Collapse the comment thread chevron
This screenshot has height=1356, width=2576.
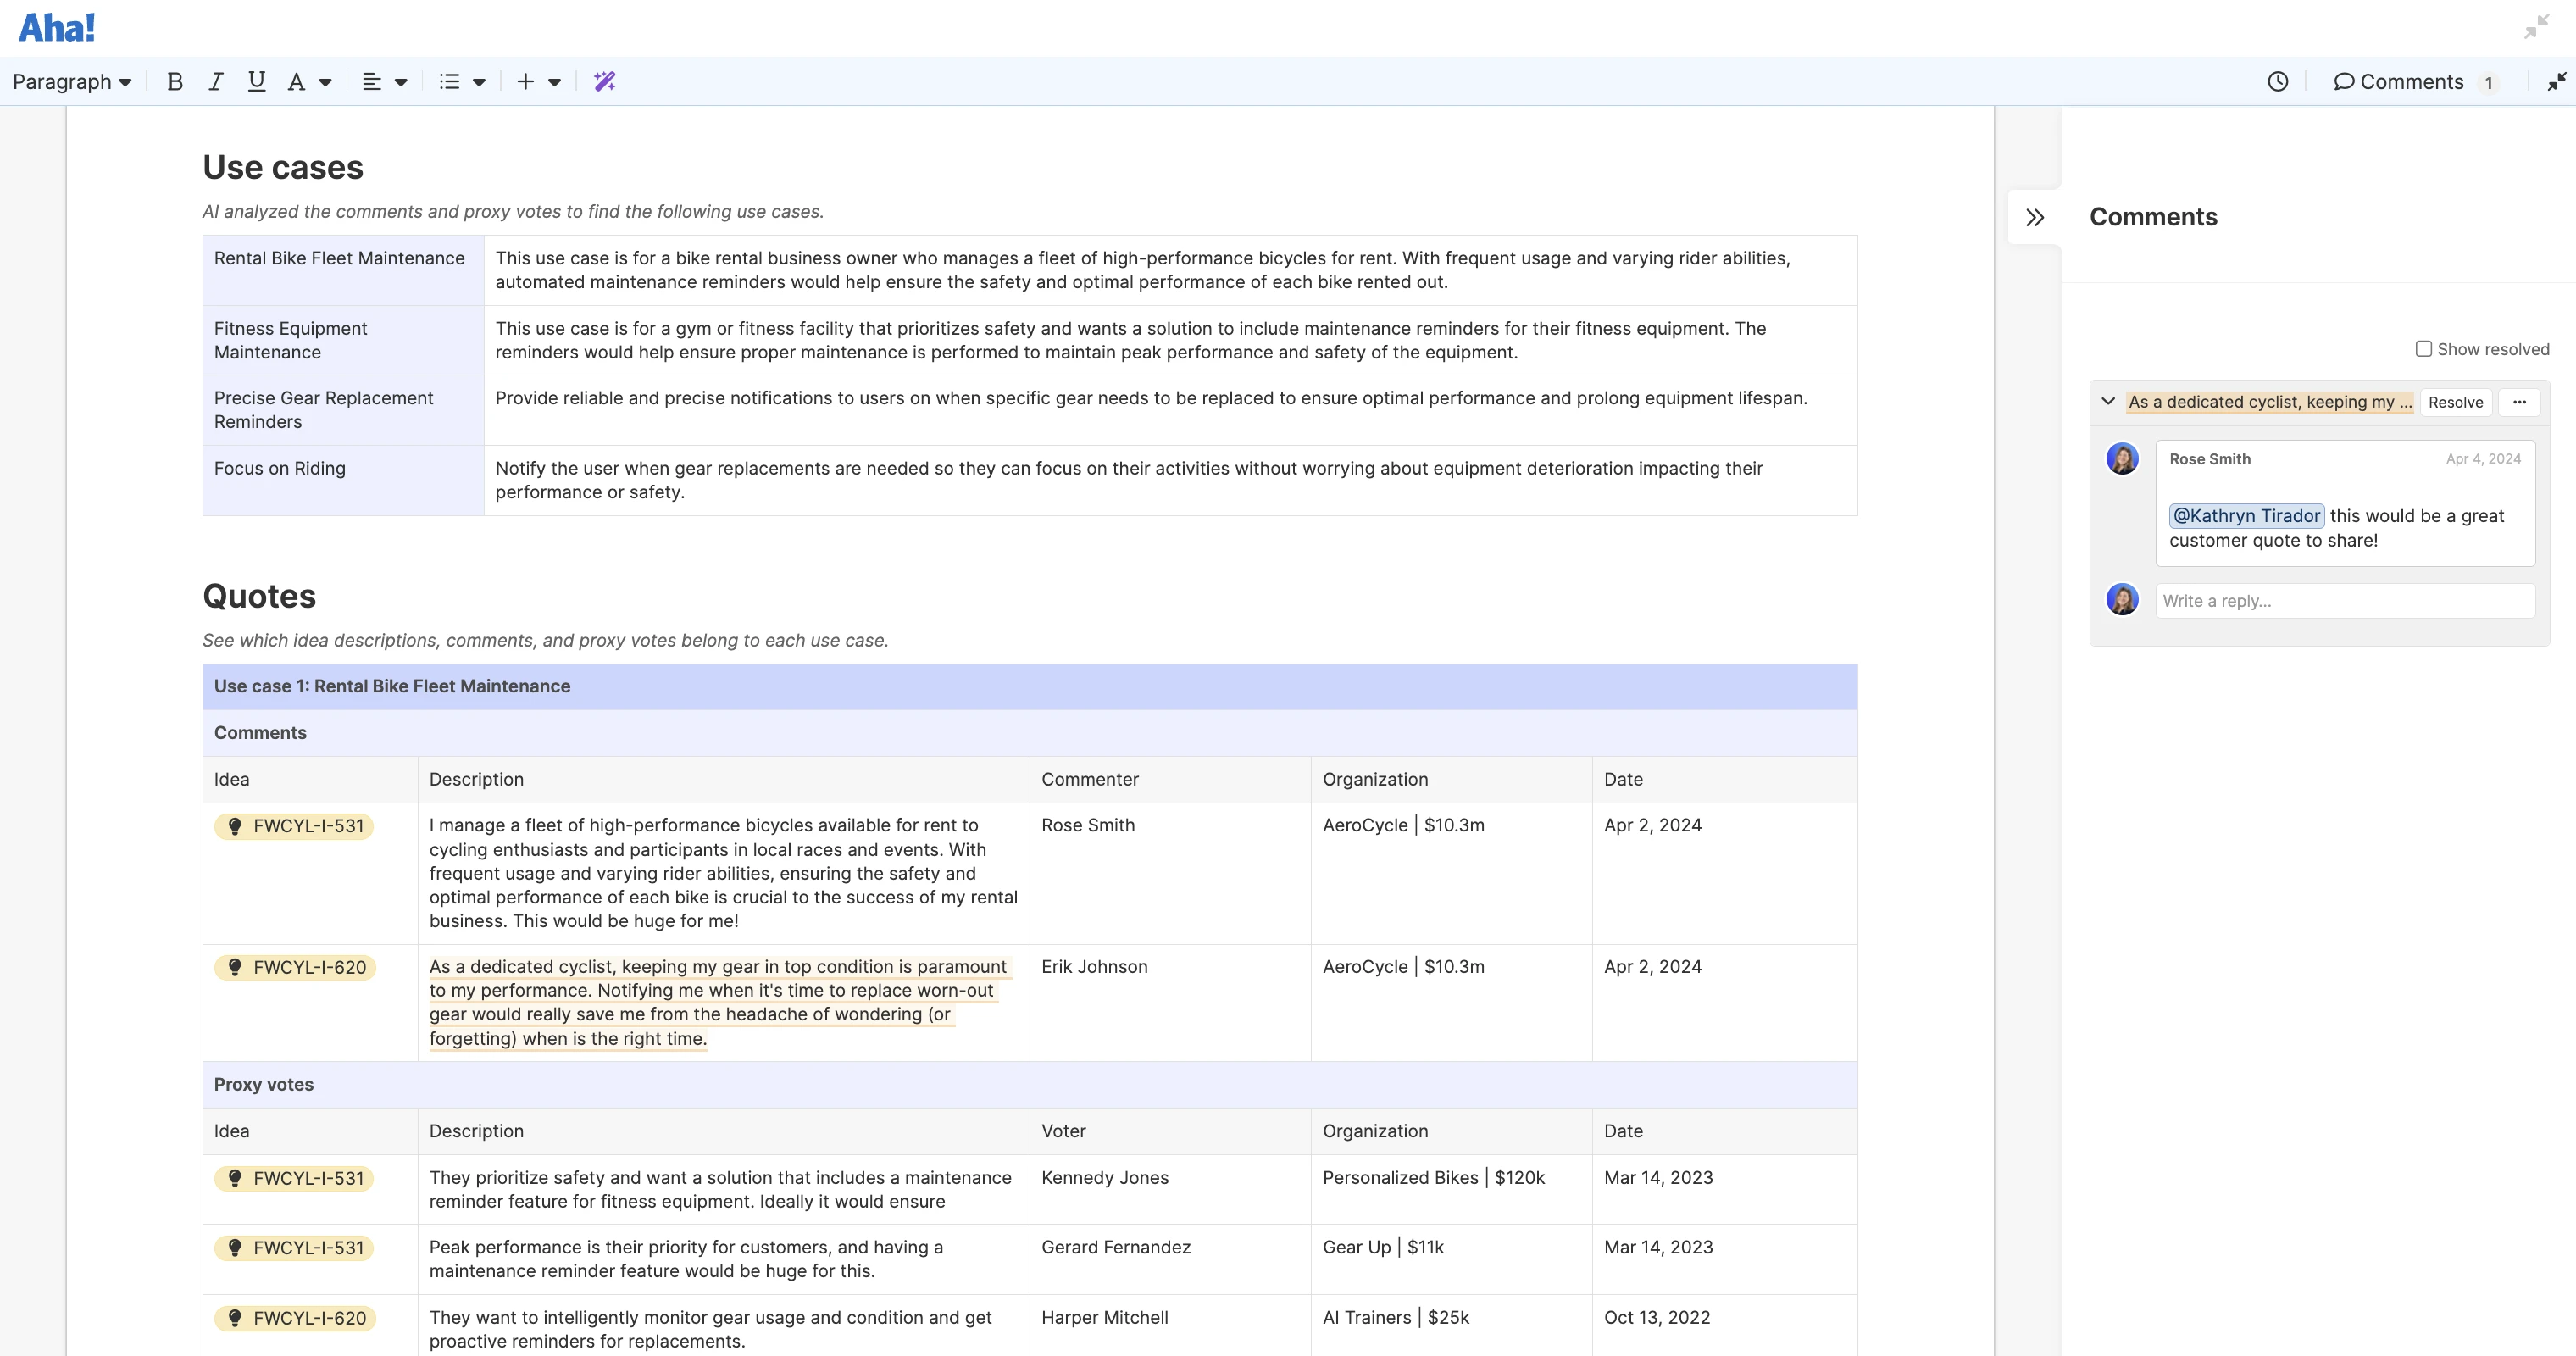click(2108, 401)
